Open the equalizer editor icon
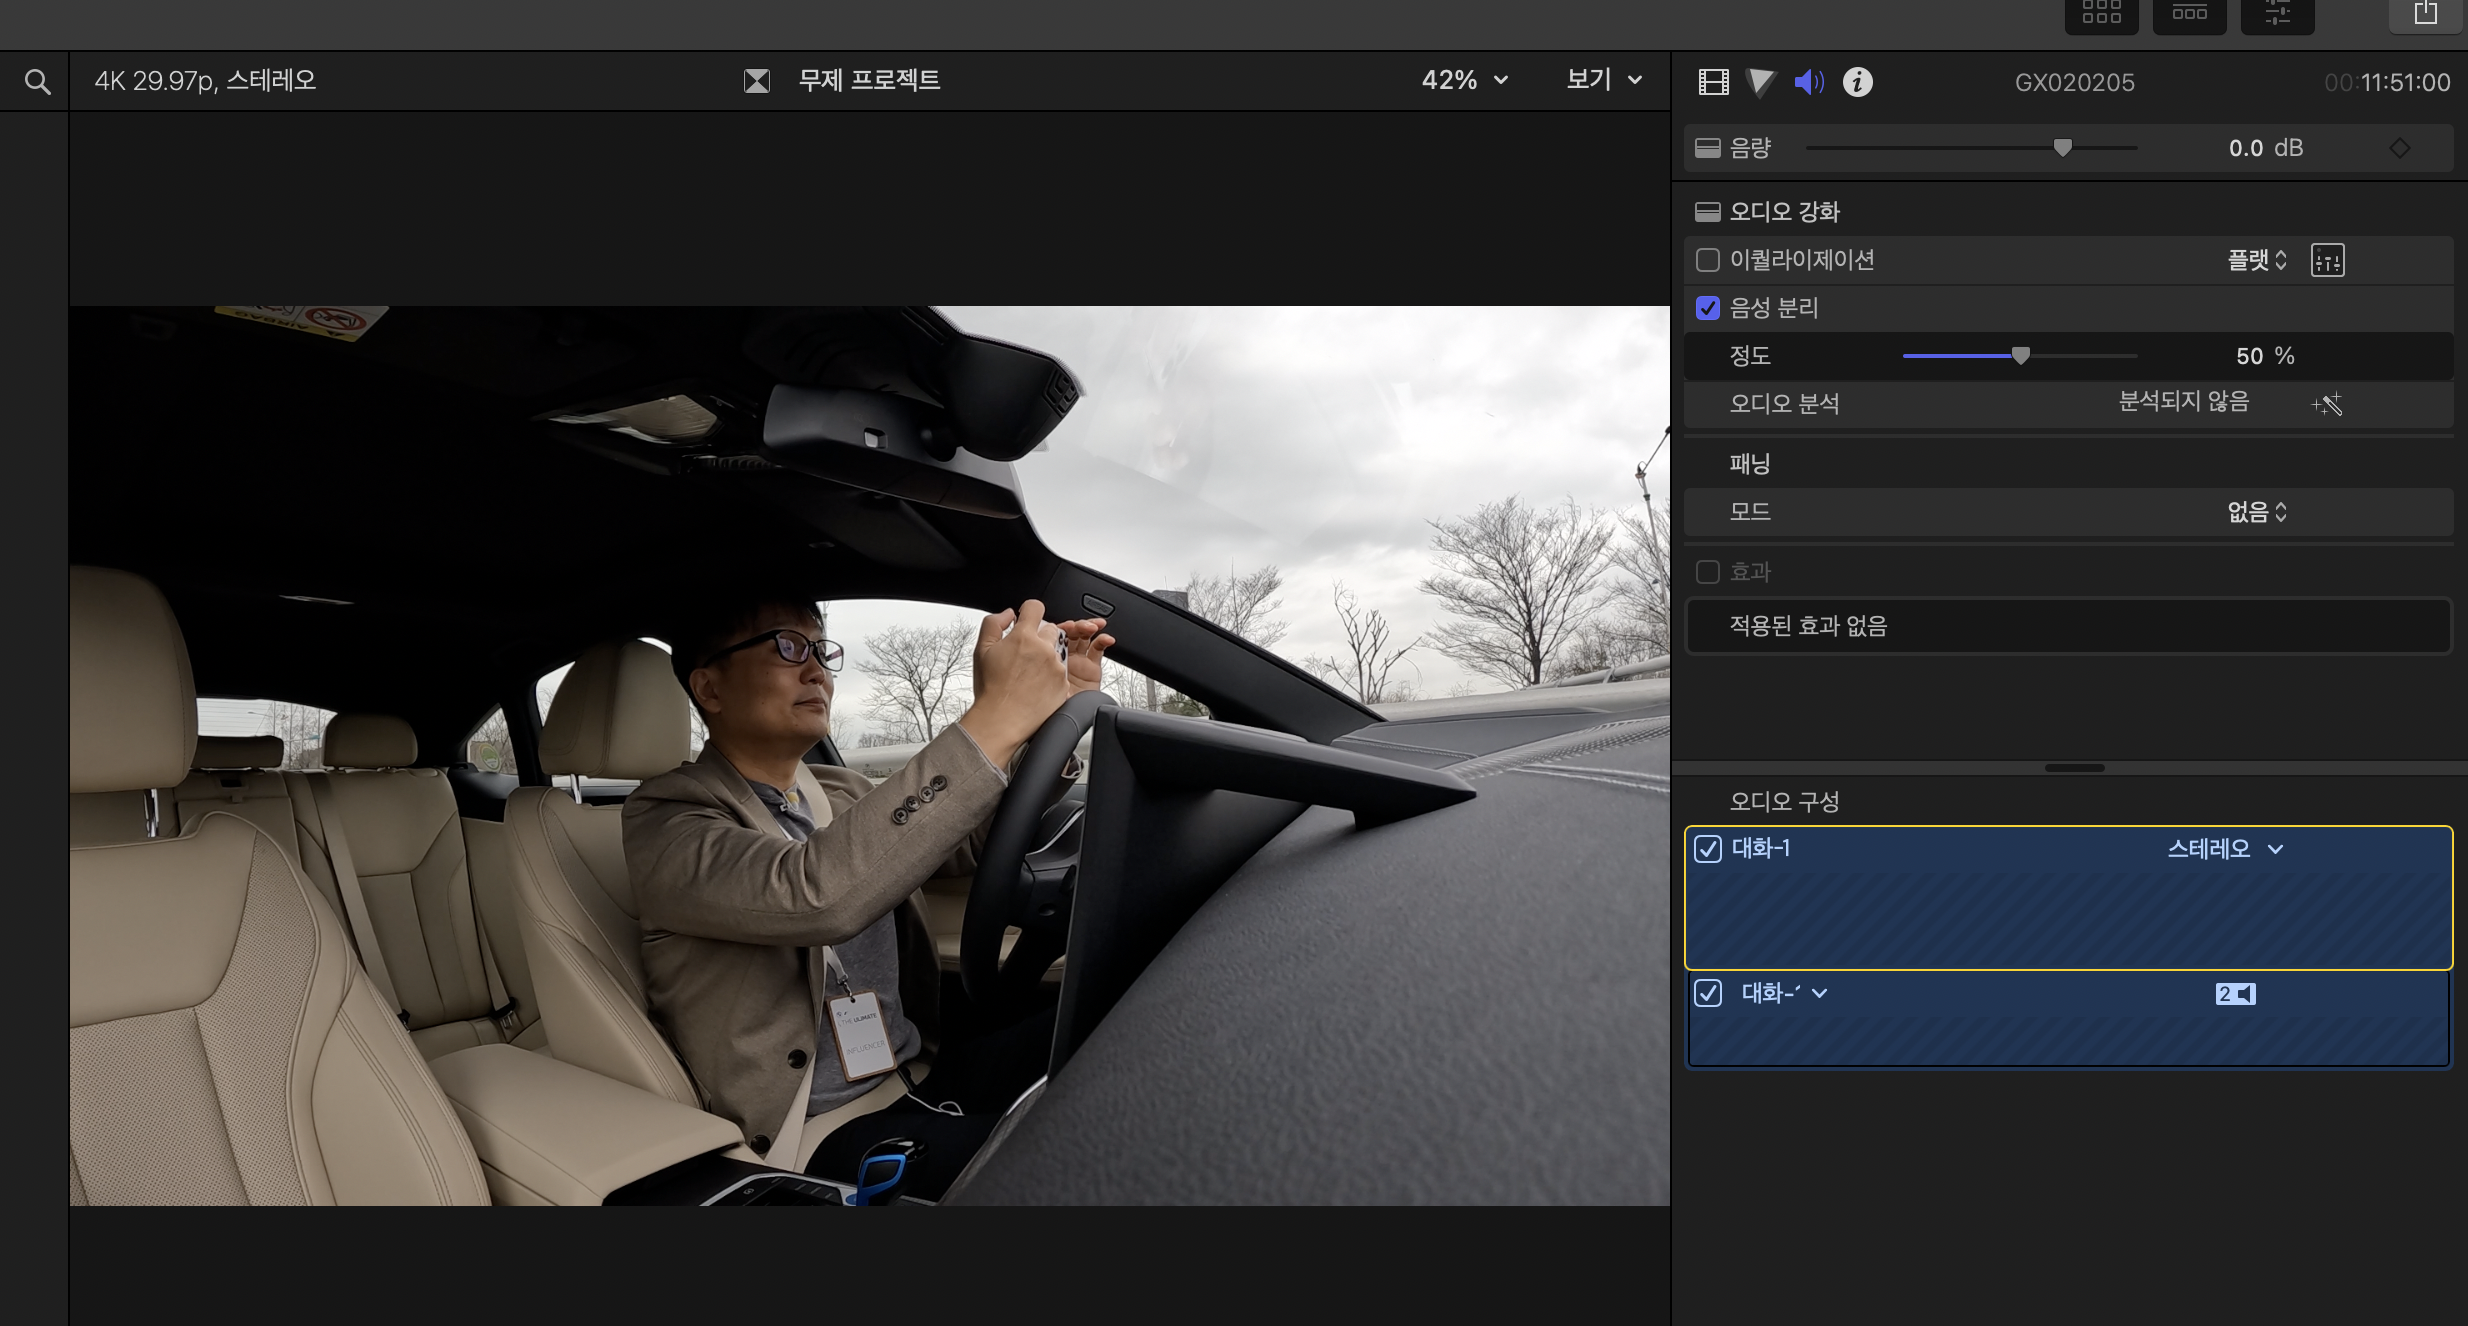Image resolution: width=2468 pixels, height=1326 pixels. point(2327,260)
